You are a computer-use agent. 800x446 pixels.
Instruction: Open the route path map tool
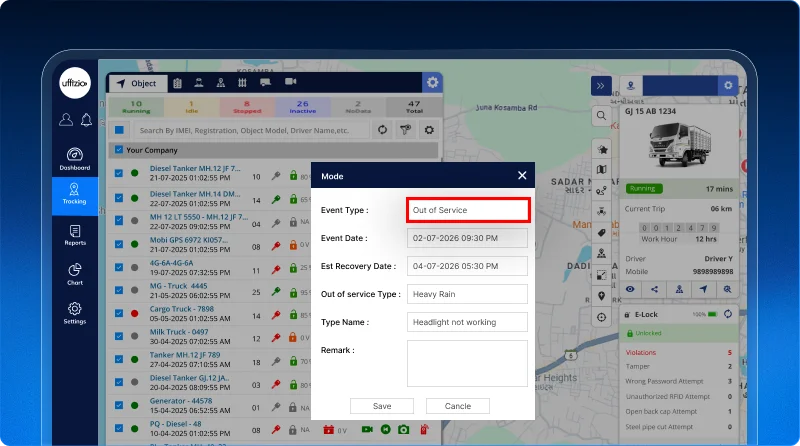(x=602, y=191)
